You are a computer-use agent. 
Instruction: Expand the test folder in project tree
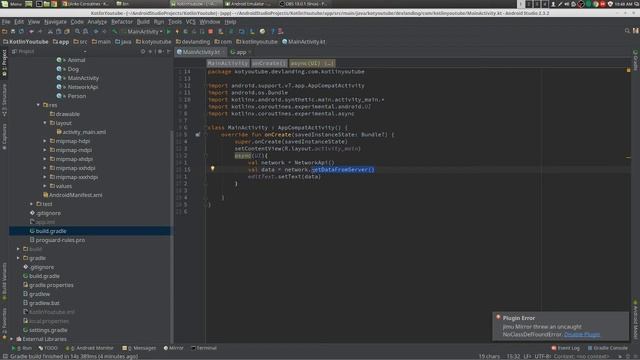(32, 204)
